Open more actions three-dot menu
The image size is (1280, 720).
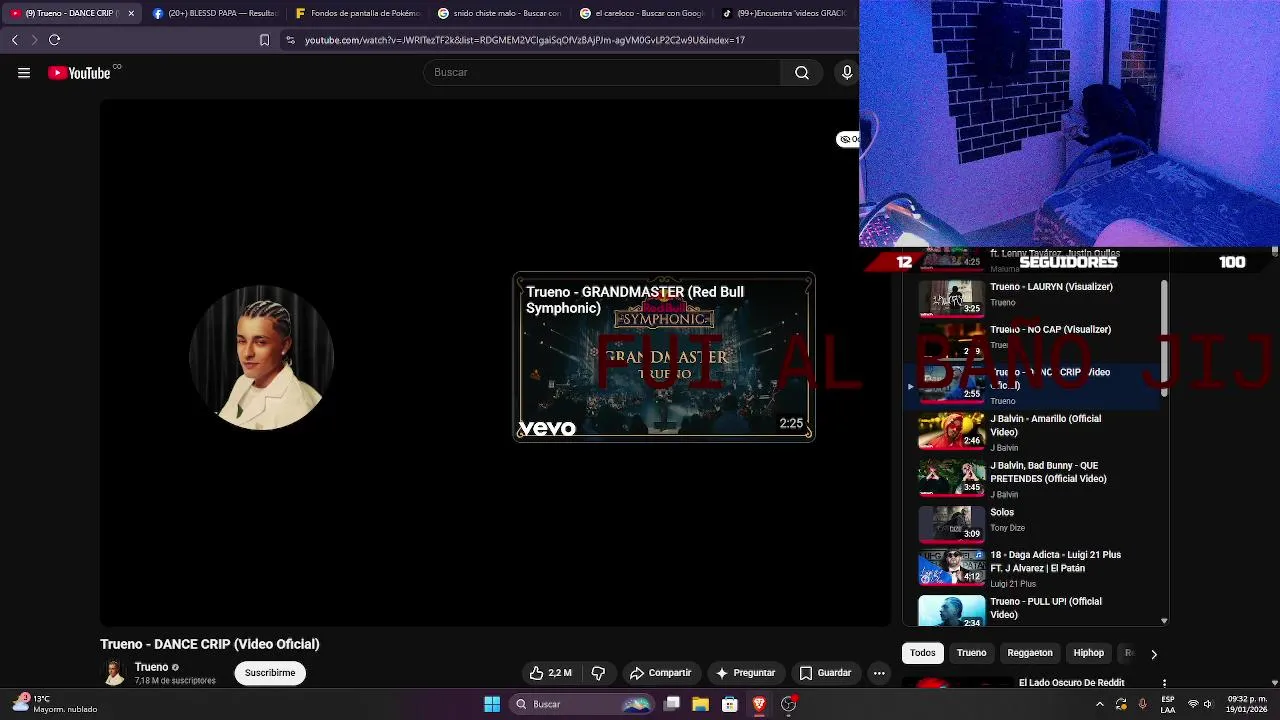pos(879,673)
